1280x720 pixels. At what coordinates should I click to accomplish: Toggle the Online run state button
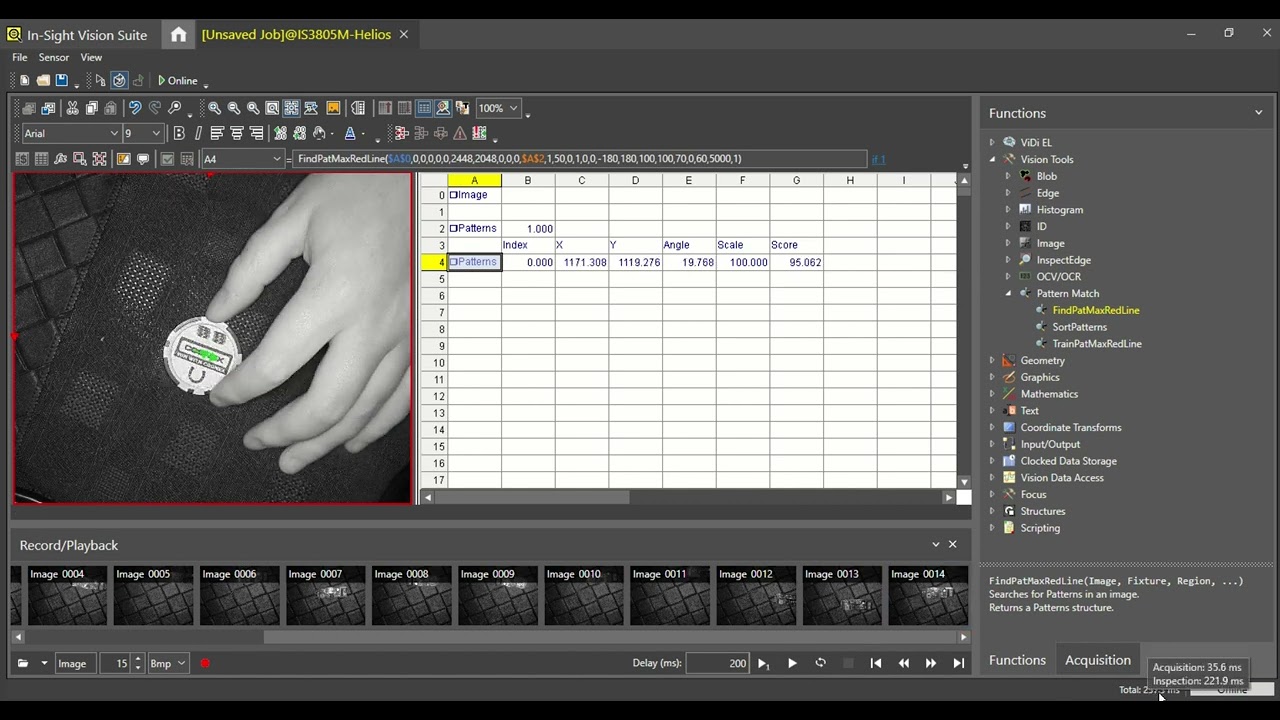tap(178, 81)
